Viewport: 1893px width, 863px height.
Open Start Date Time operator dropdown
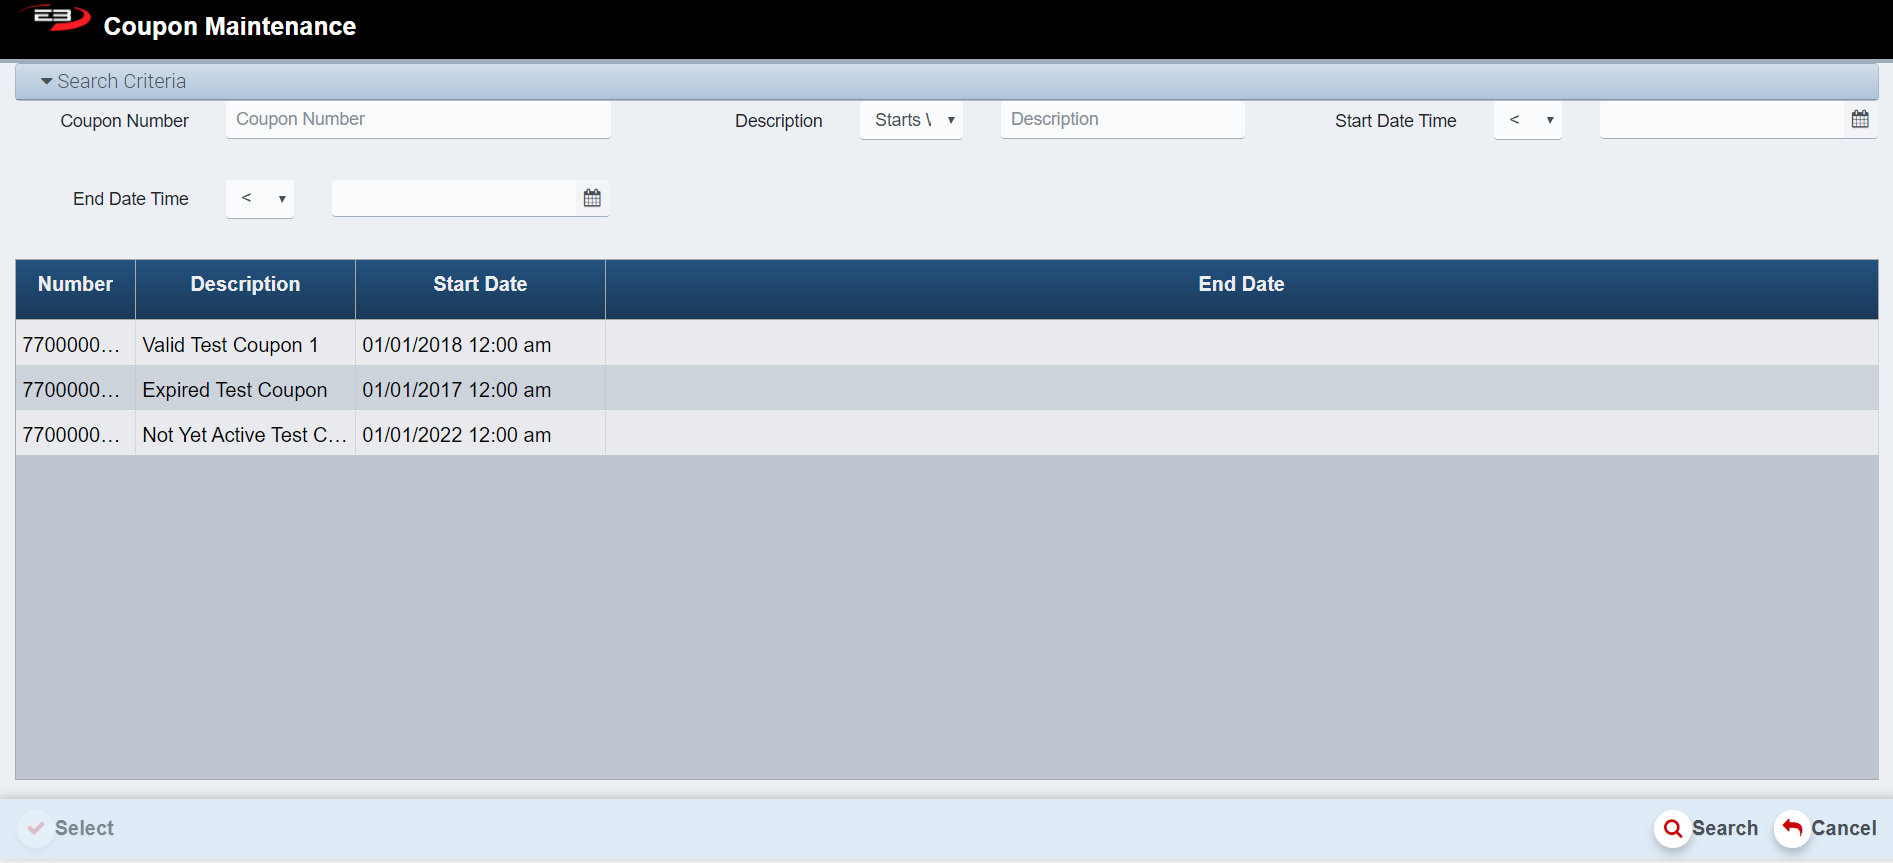click(1527, 120)
